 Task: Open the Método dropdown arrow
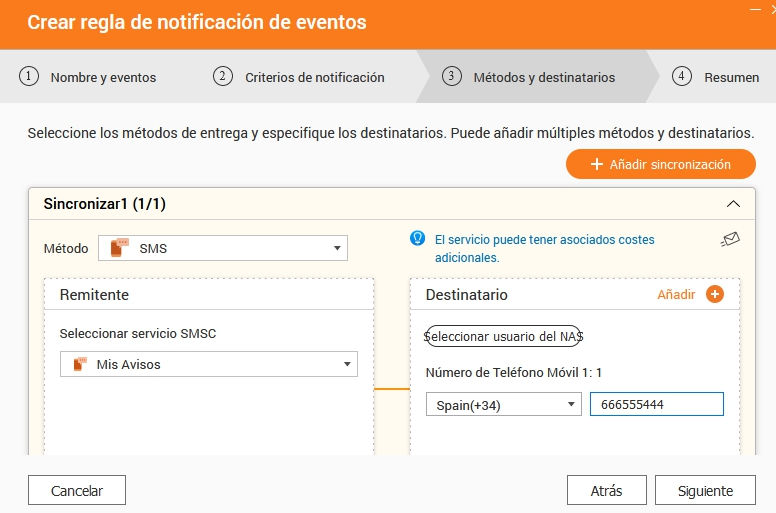point(336,248)
